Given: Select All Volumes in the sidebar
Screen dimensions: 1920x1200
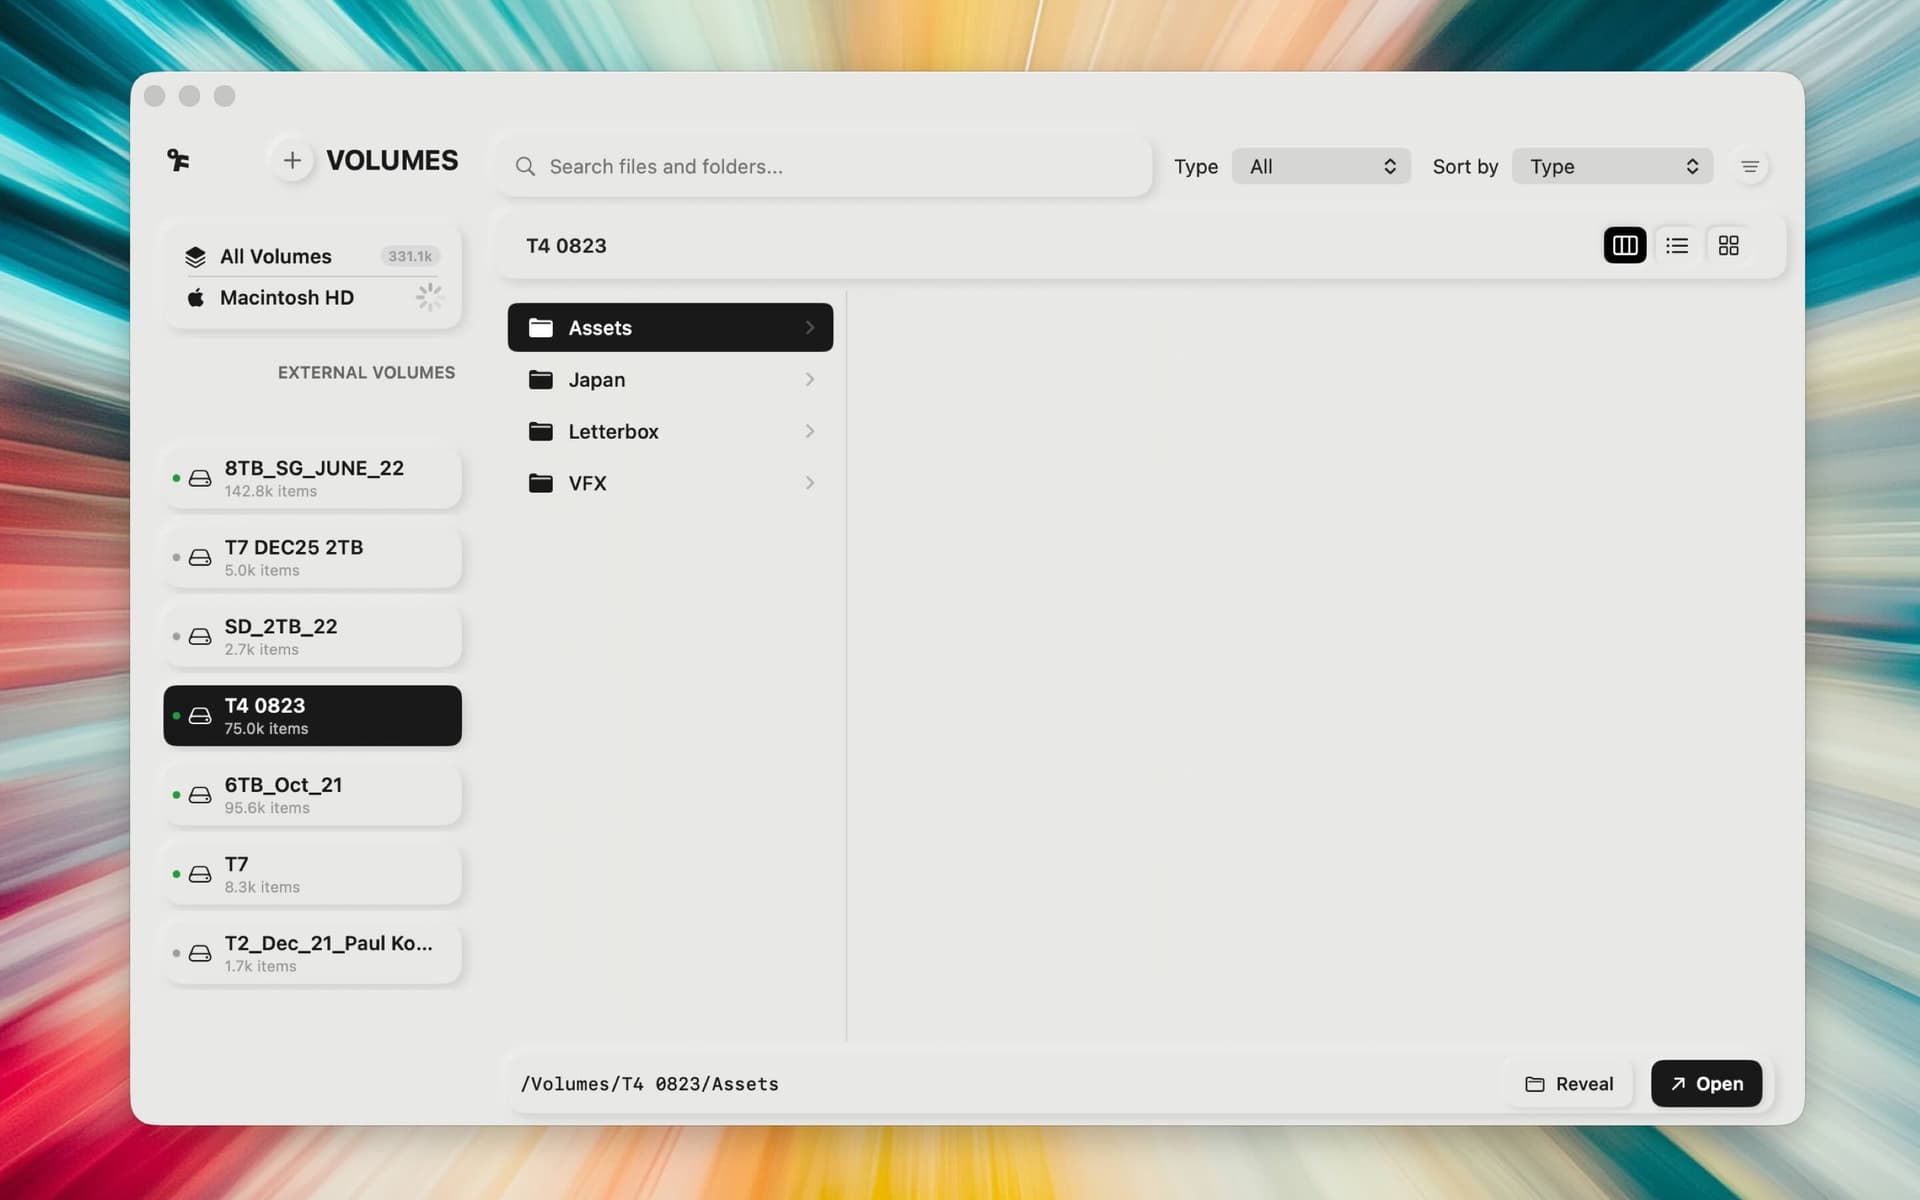Looking at the screenshot, I should 275,256.
